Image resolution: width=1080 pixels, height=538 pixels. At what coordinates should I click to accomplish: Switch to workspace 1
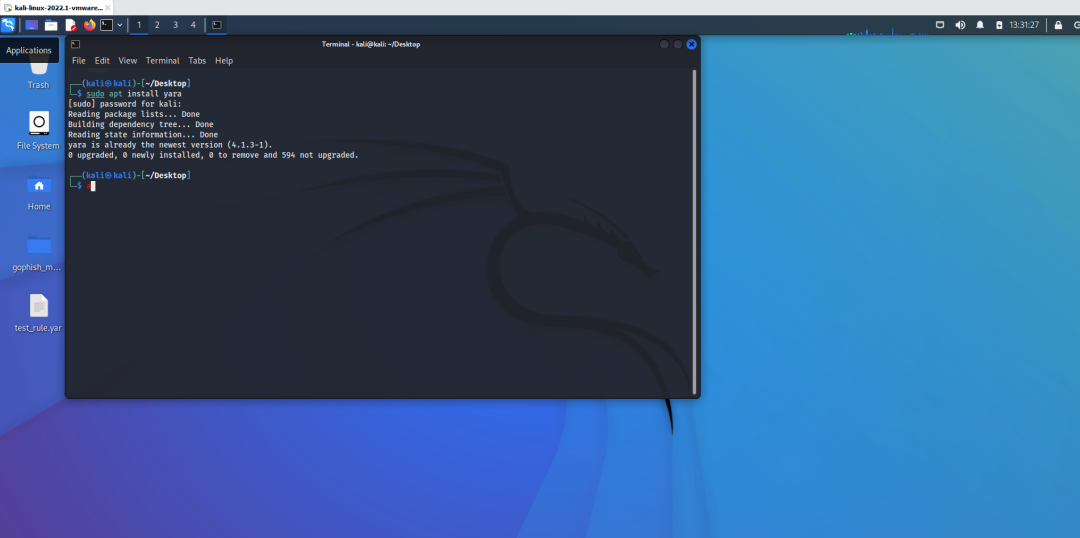pos(139,25)
